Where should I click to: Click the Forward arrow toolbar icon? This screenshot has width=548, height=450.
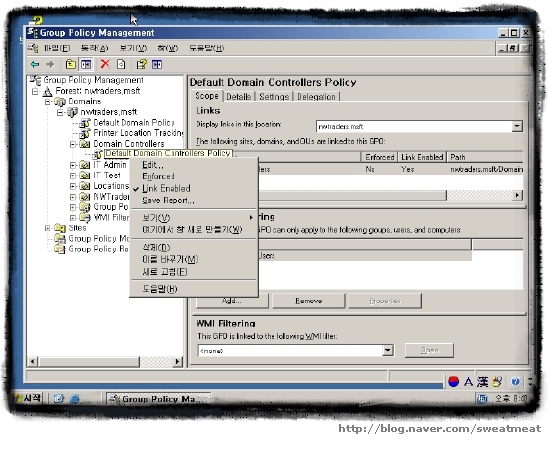pyautogui.click(x=50, y=64)
